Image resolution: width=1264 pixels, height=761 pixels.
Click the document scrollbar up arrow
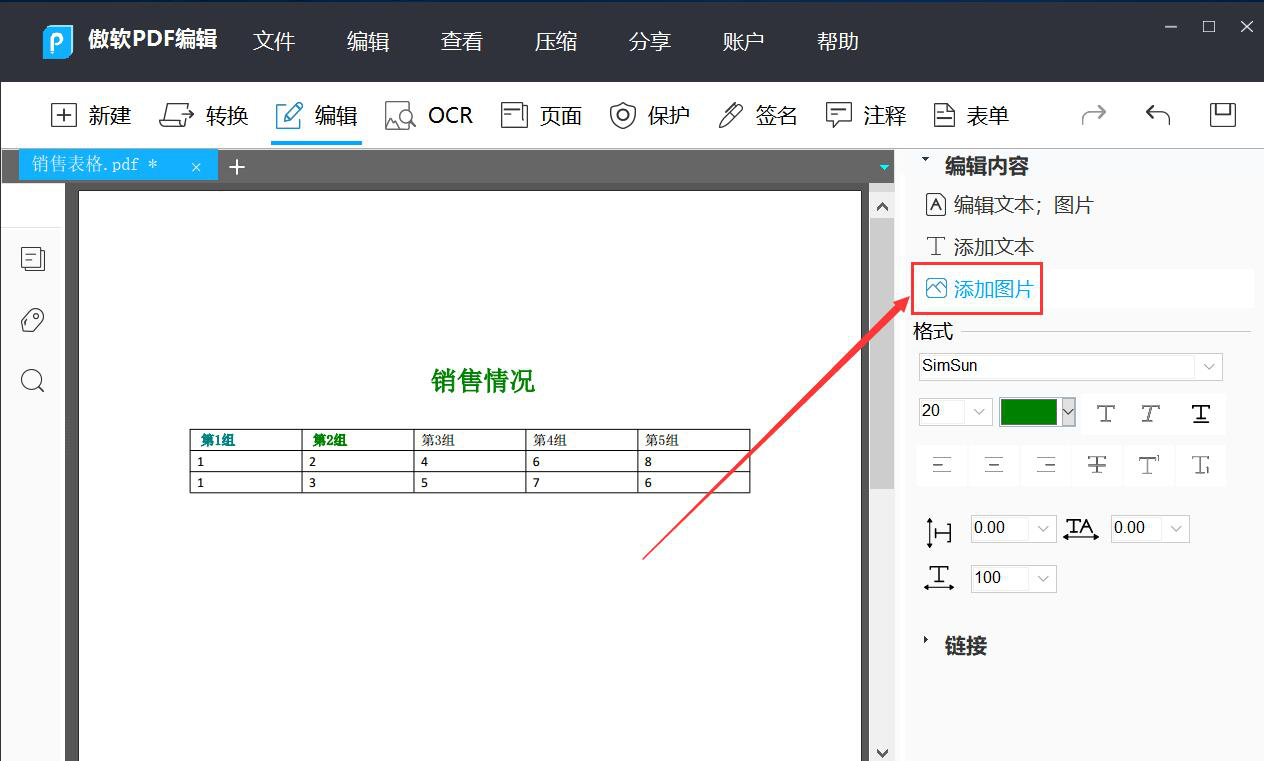coord(882,207)
